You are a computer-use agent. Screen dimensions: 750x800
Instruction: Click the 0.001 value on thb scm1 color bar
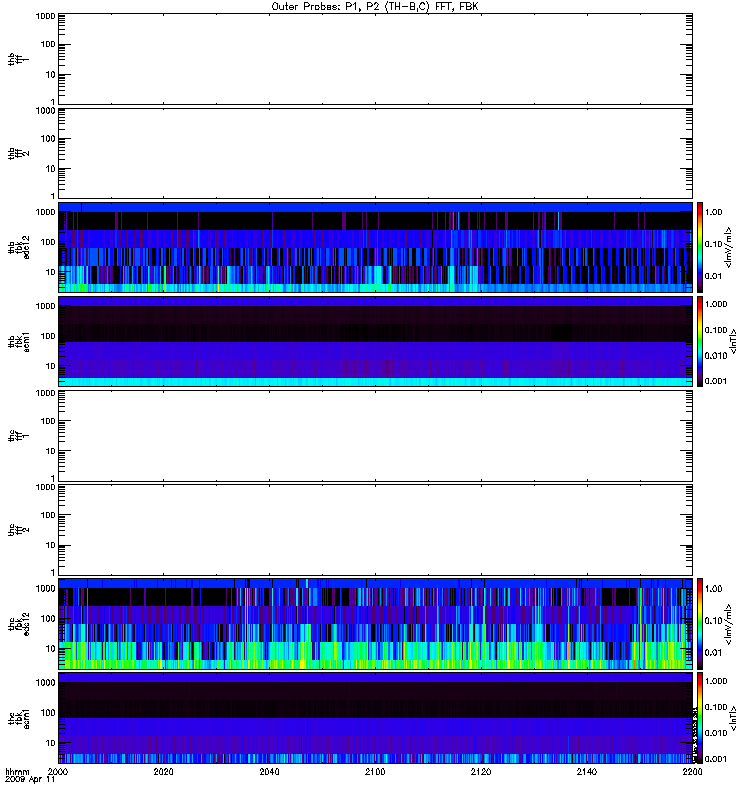click(x=716, y=381)
